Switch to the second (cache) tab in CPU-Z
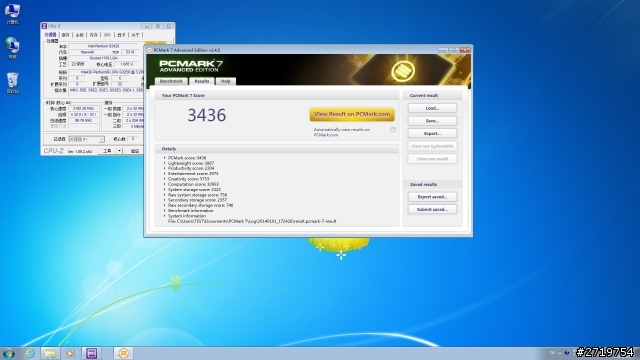Image resolution: width=640 pixels, height=360 pixels. point(66,35)
